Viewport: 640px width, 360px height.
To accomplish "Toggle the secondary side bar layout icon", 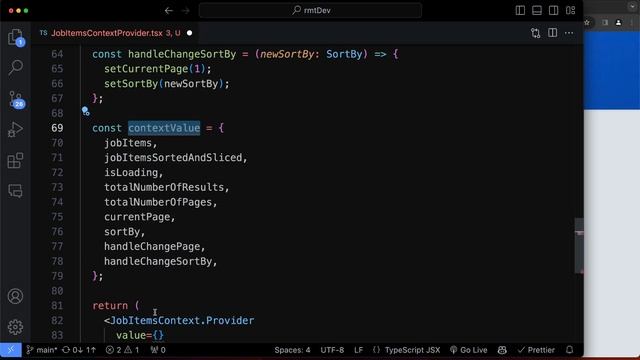I will pyautogui.click(x=553, y=11).
